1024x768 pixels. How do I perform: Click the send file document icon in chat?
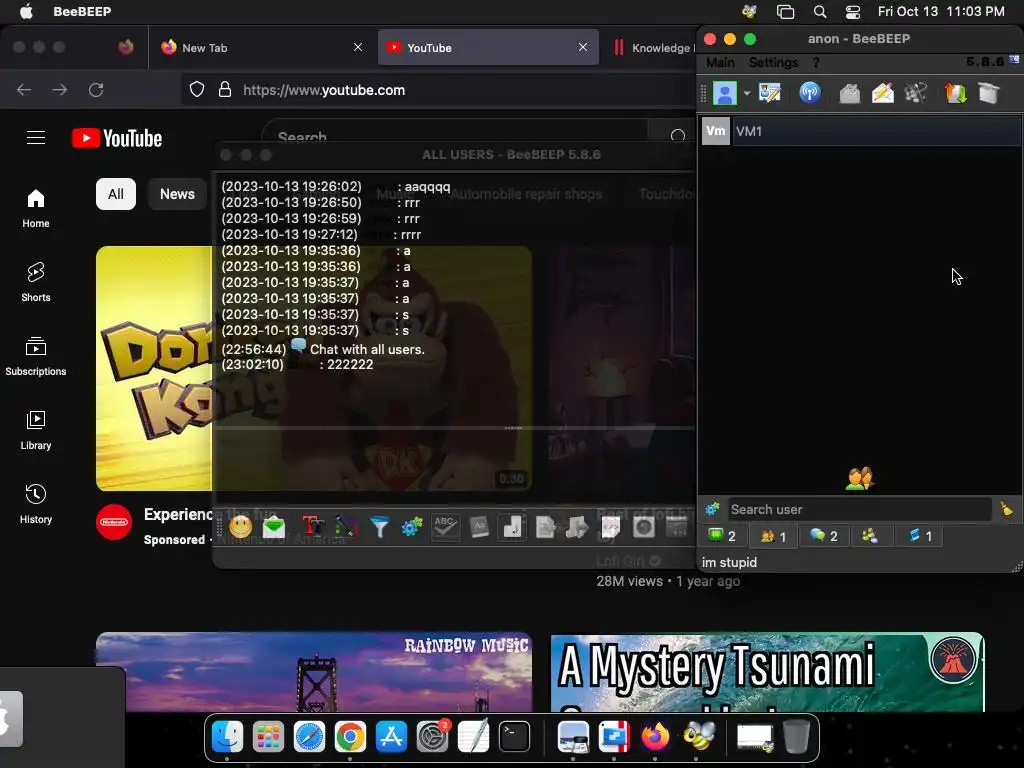click(545, 526)
